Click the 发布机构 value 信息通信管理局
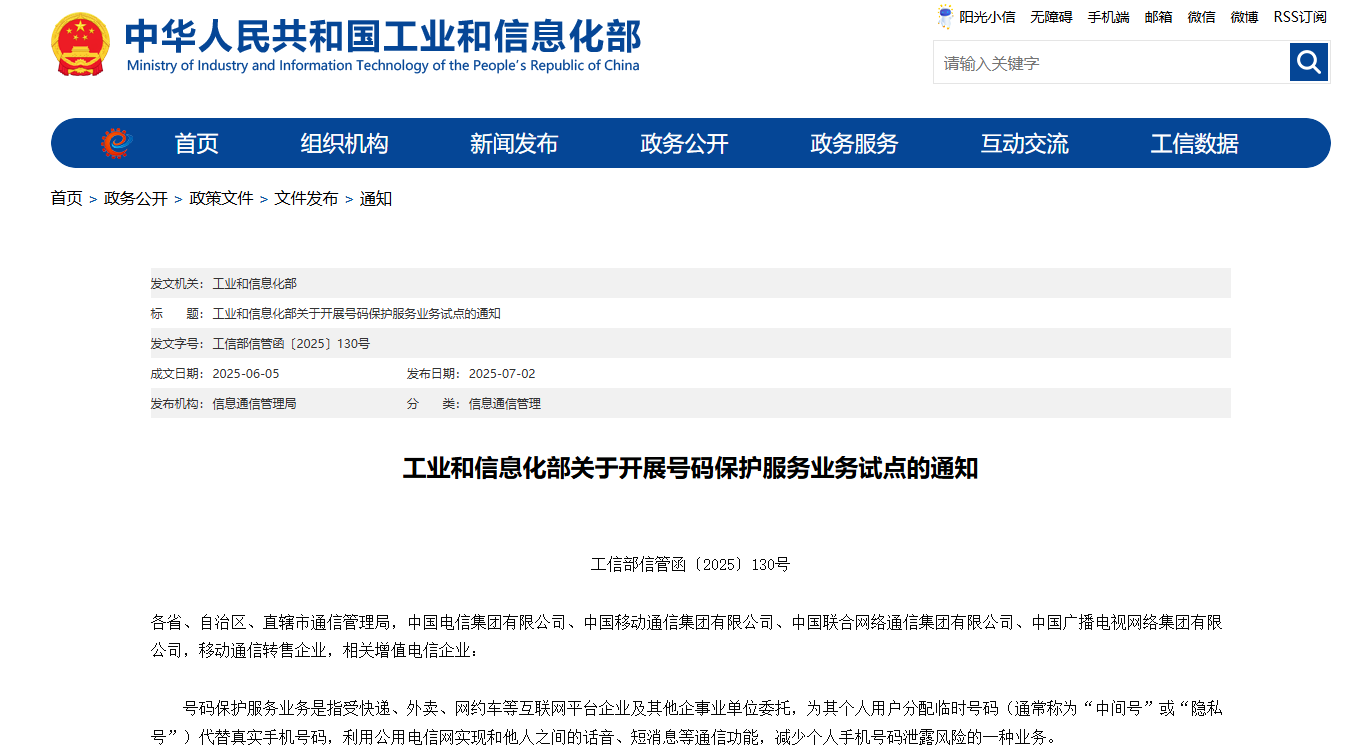This screenshot has height=756, width=1370. (255, 404)
